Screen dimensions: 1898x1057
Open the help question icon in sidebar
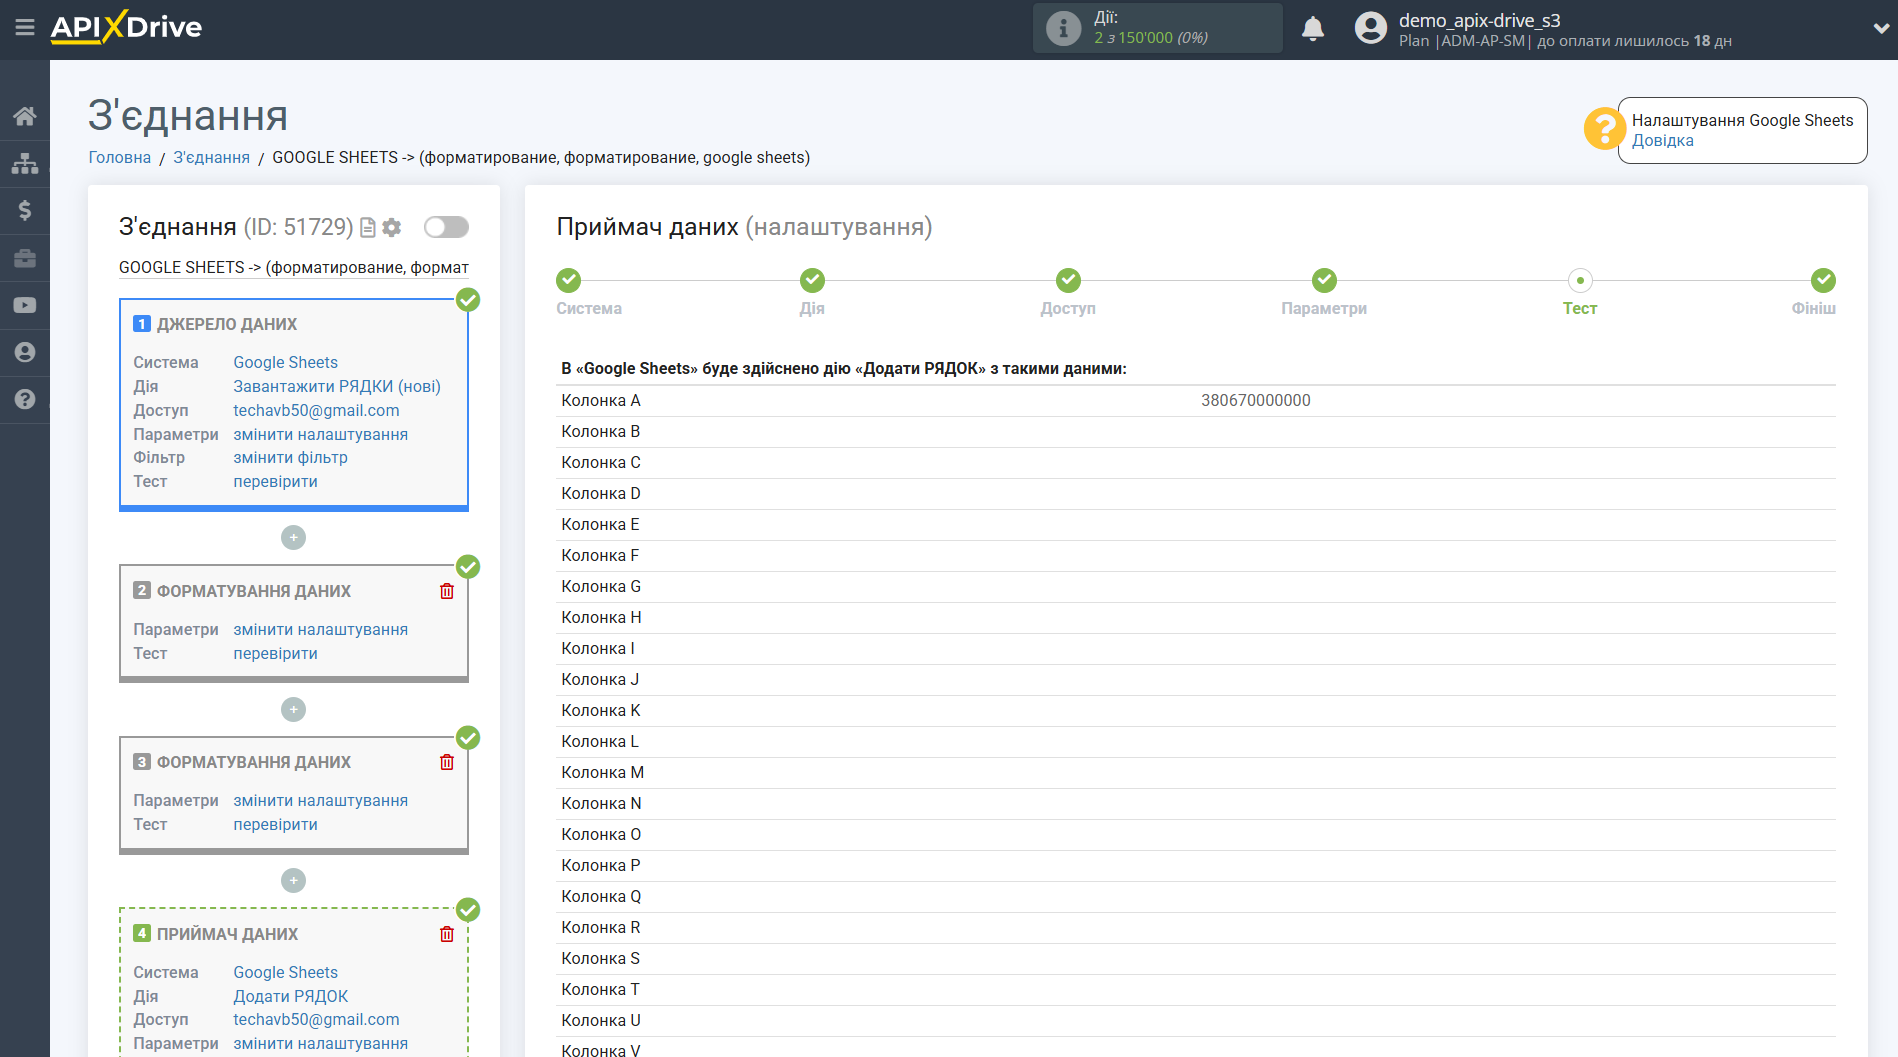(25, 399)
